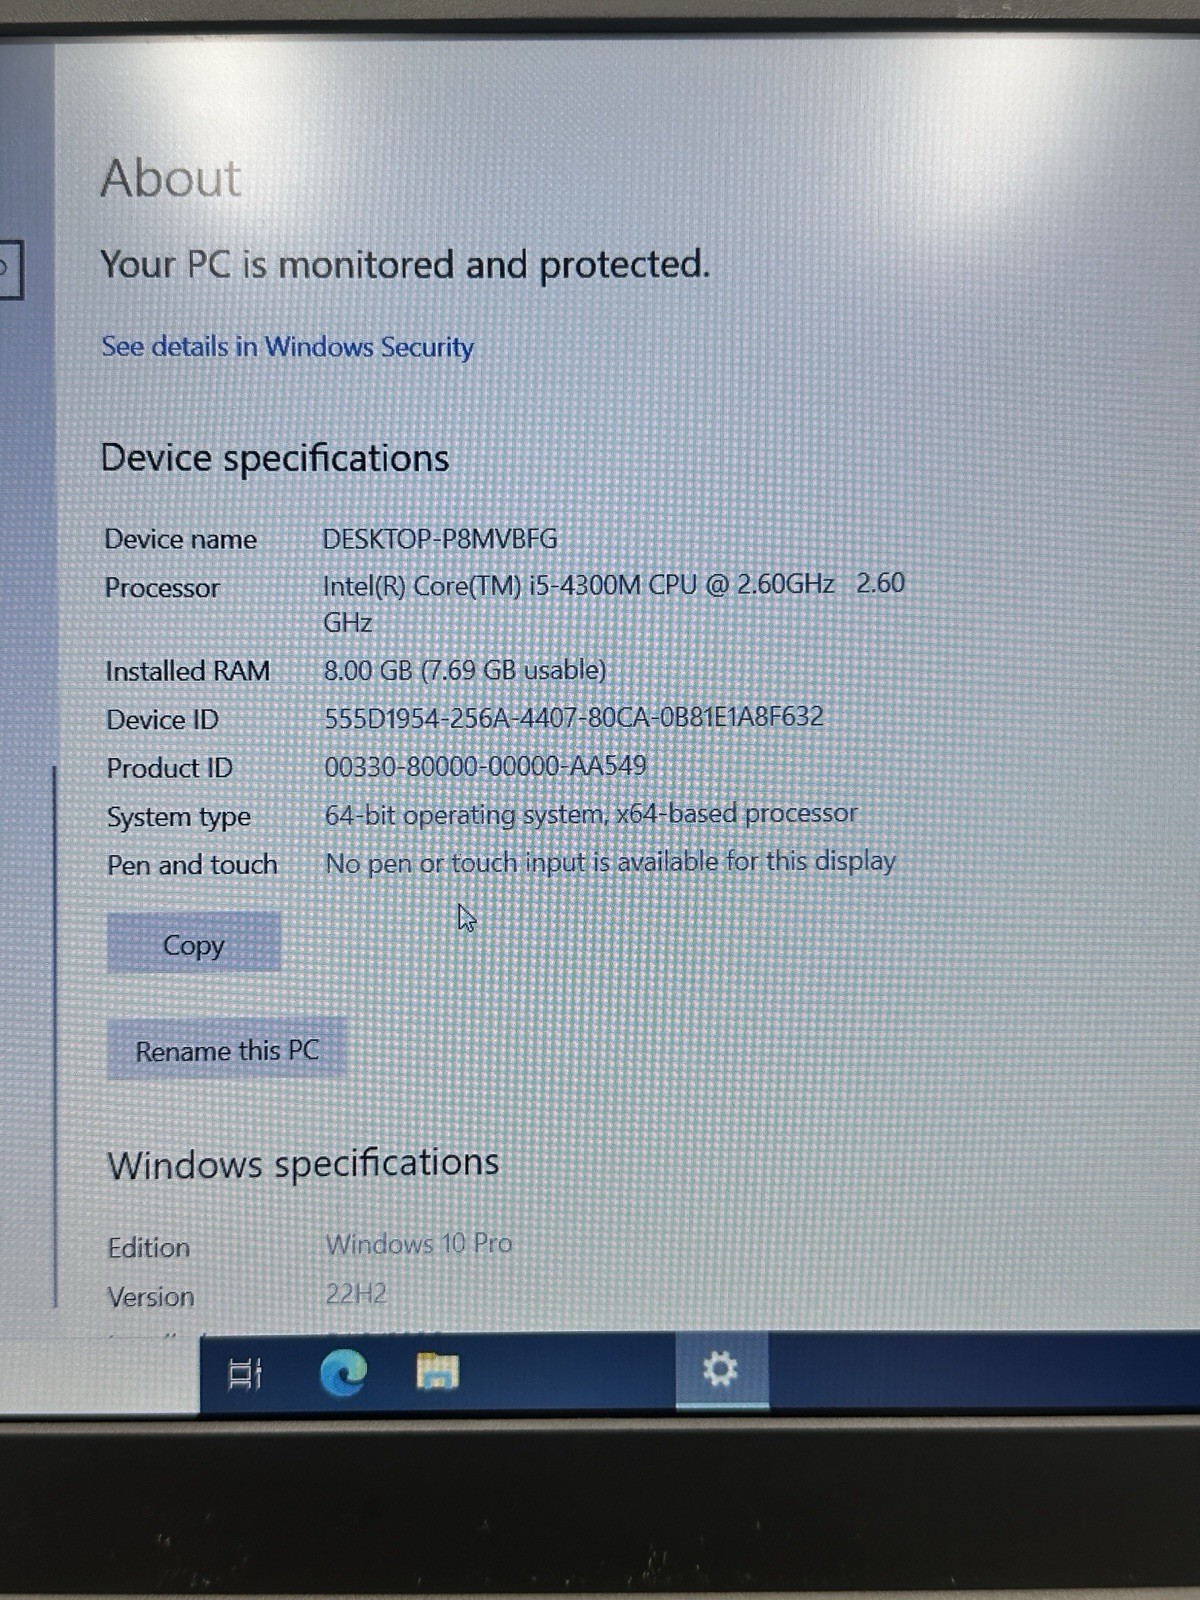The width and height of the screenshot is (1200, 1600).
Task: Select the processor value Intel(R) Core(TM) i5-4300M
Action: (x=613, y=603)
